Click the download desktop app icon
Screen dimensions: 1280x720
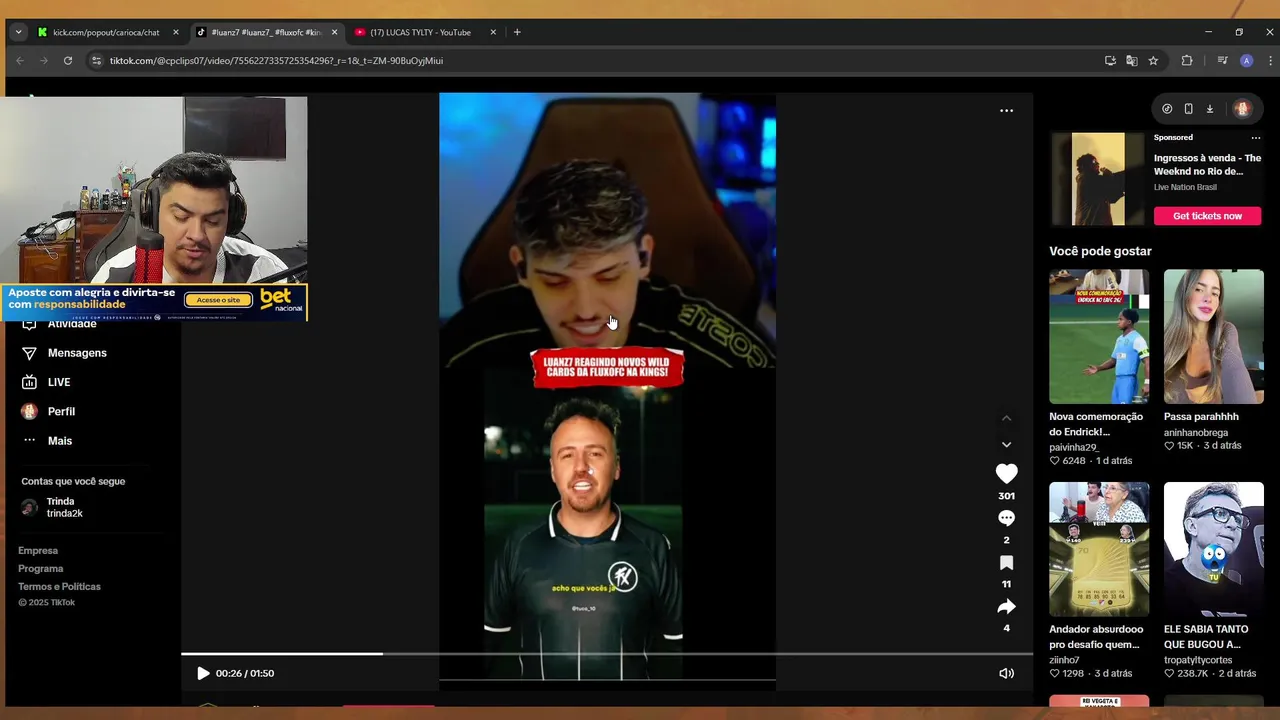point(1209,109)
